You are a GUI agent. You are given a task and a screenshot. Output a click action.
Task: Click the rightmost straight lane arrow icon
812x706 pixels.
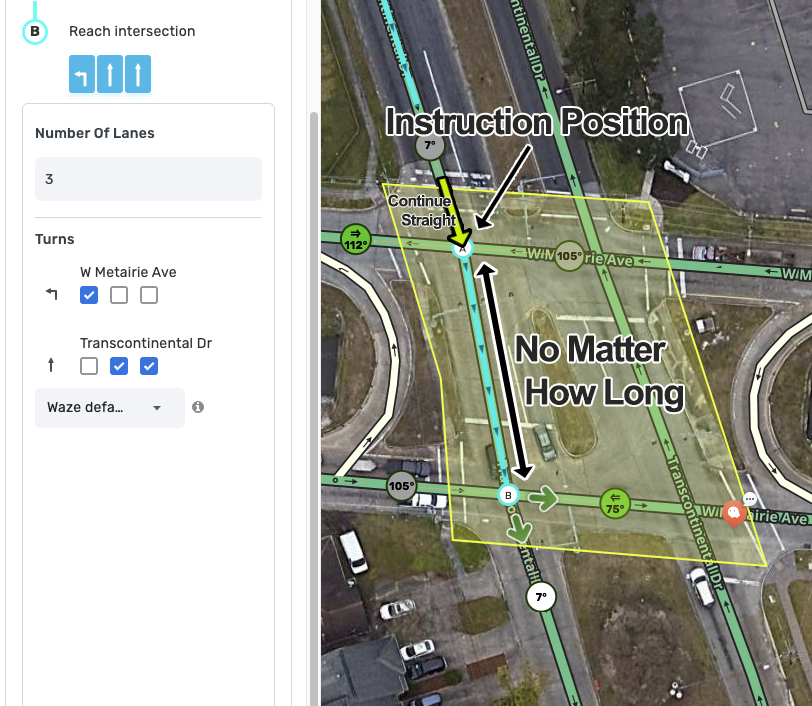click(138, 74)
